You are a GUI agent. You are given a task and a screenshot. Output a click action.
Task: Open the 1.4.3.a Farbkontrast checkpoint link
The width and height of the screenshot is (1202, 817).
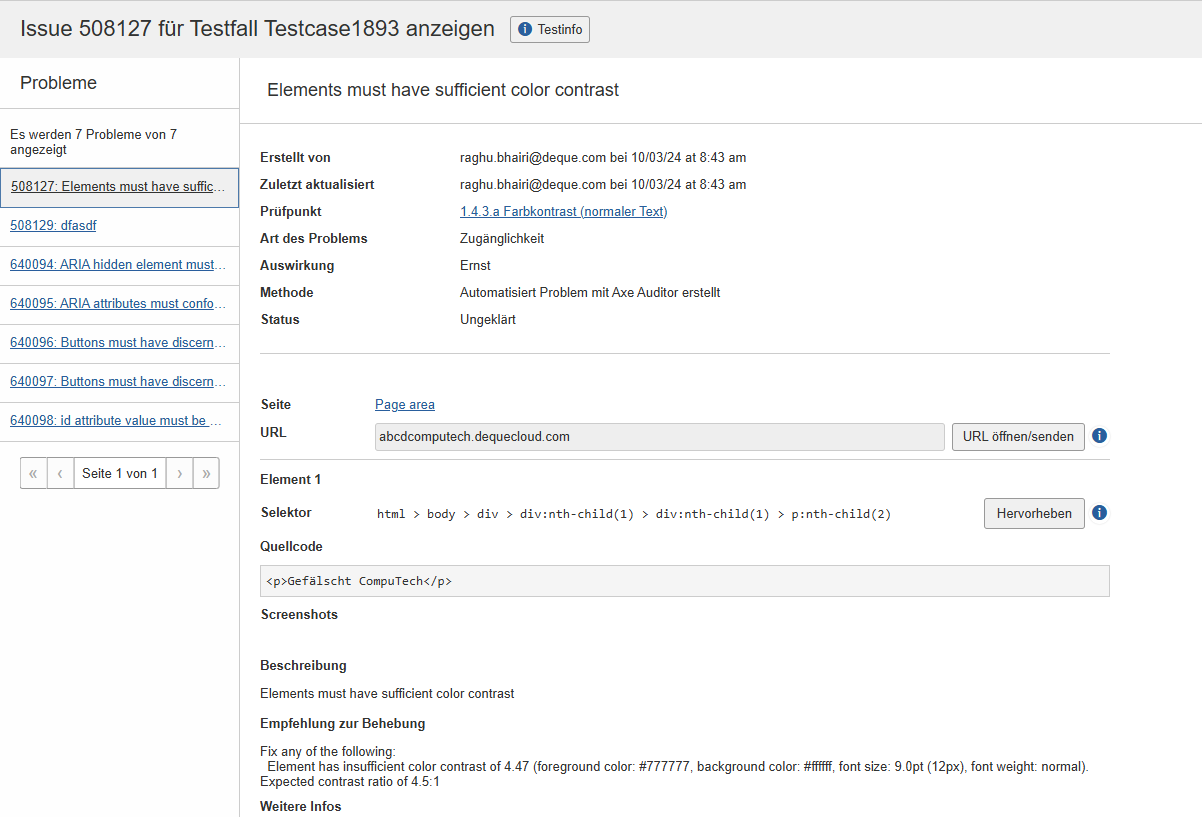tap(563, 211)
